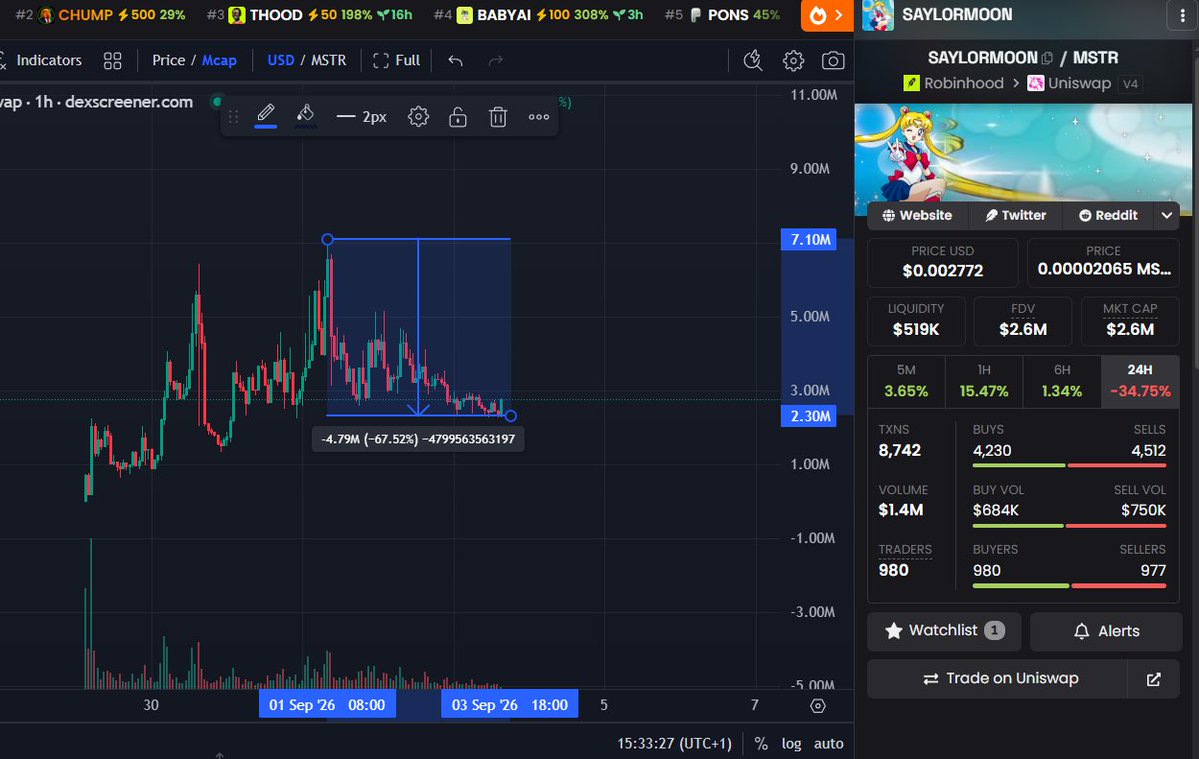This screenshot has width=1199, height=759.
Task: Open the token Website link
Action: pyautogui.click(x=917, y=216)
